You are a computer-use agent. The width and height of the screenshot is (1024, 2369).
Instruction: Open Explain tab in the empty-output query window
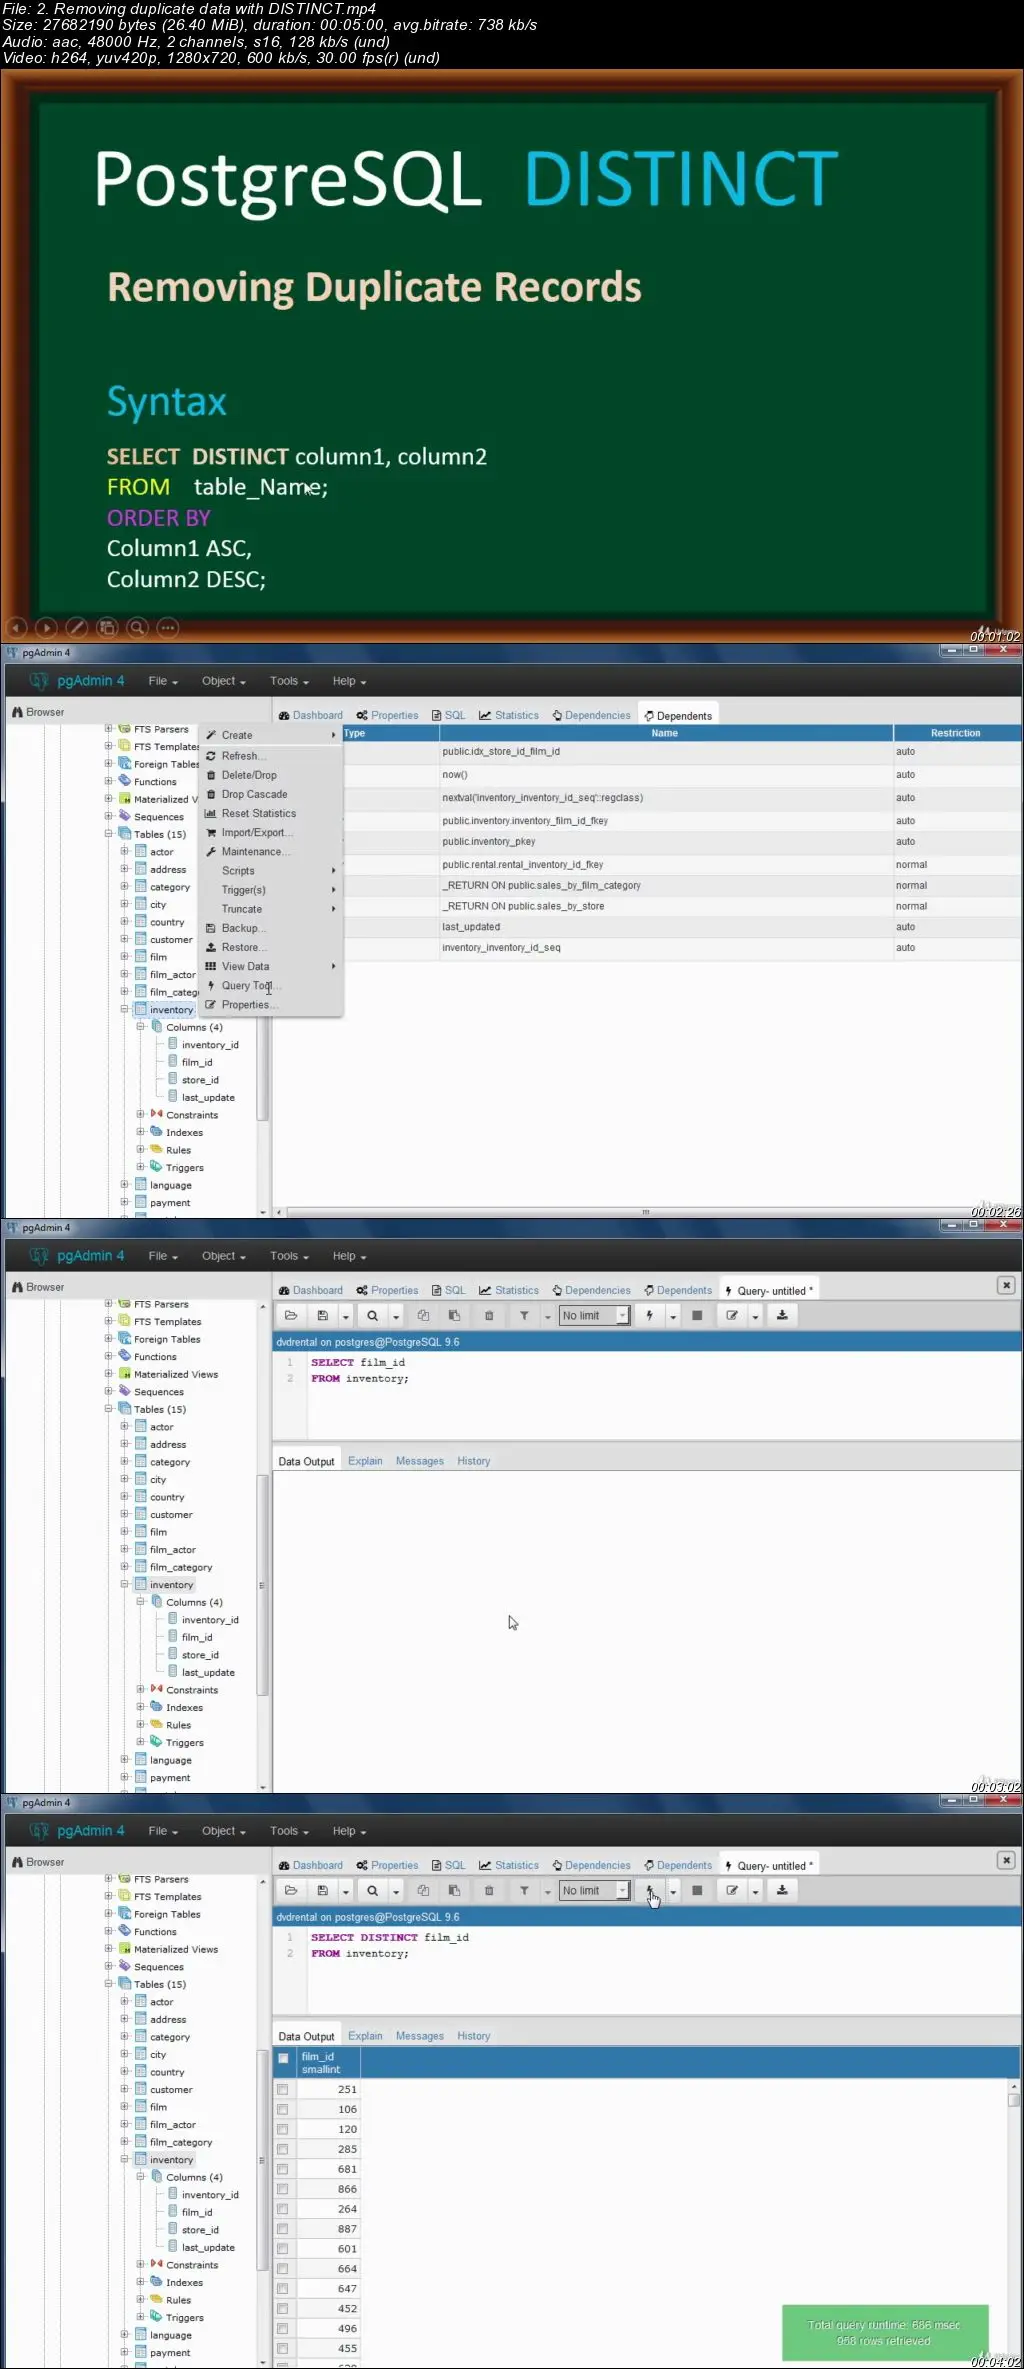pyautogui.click(x=365, y=1461)
